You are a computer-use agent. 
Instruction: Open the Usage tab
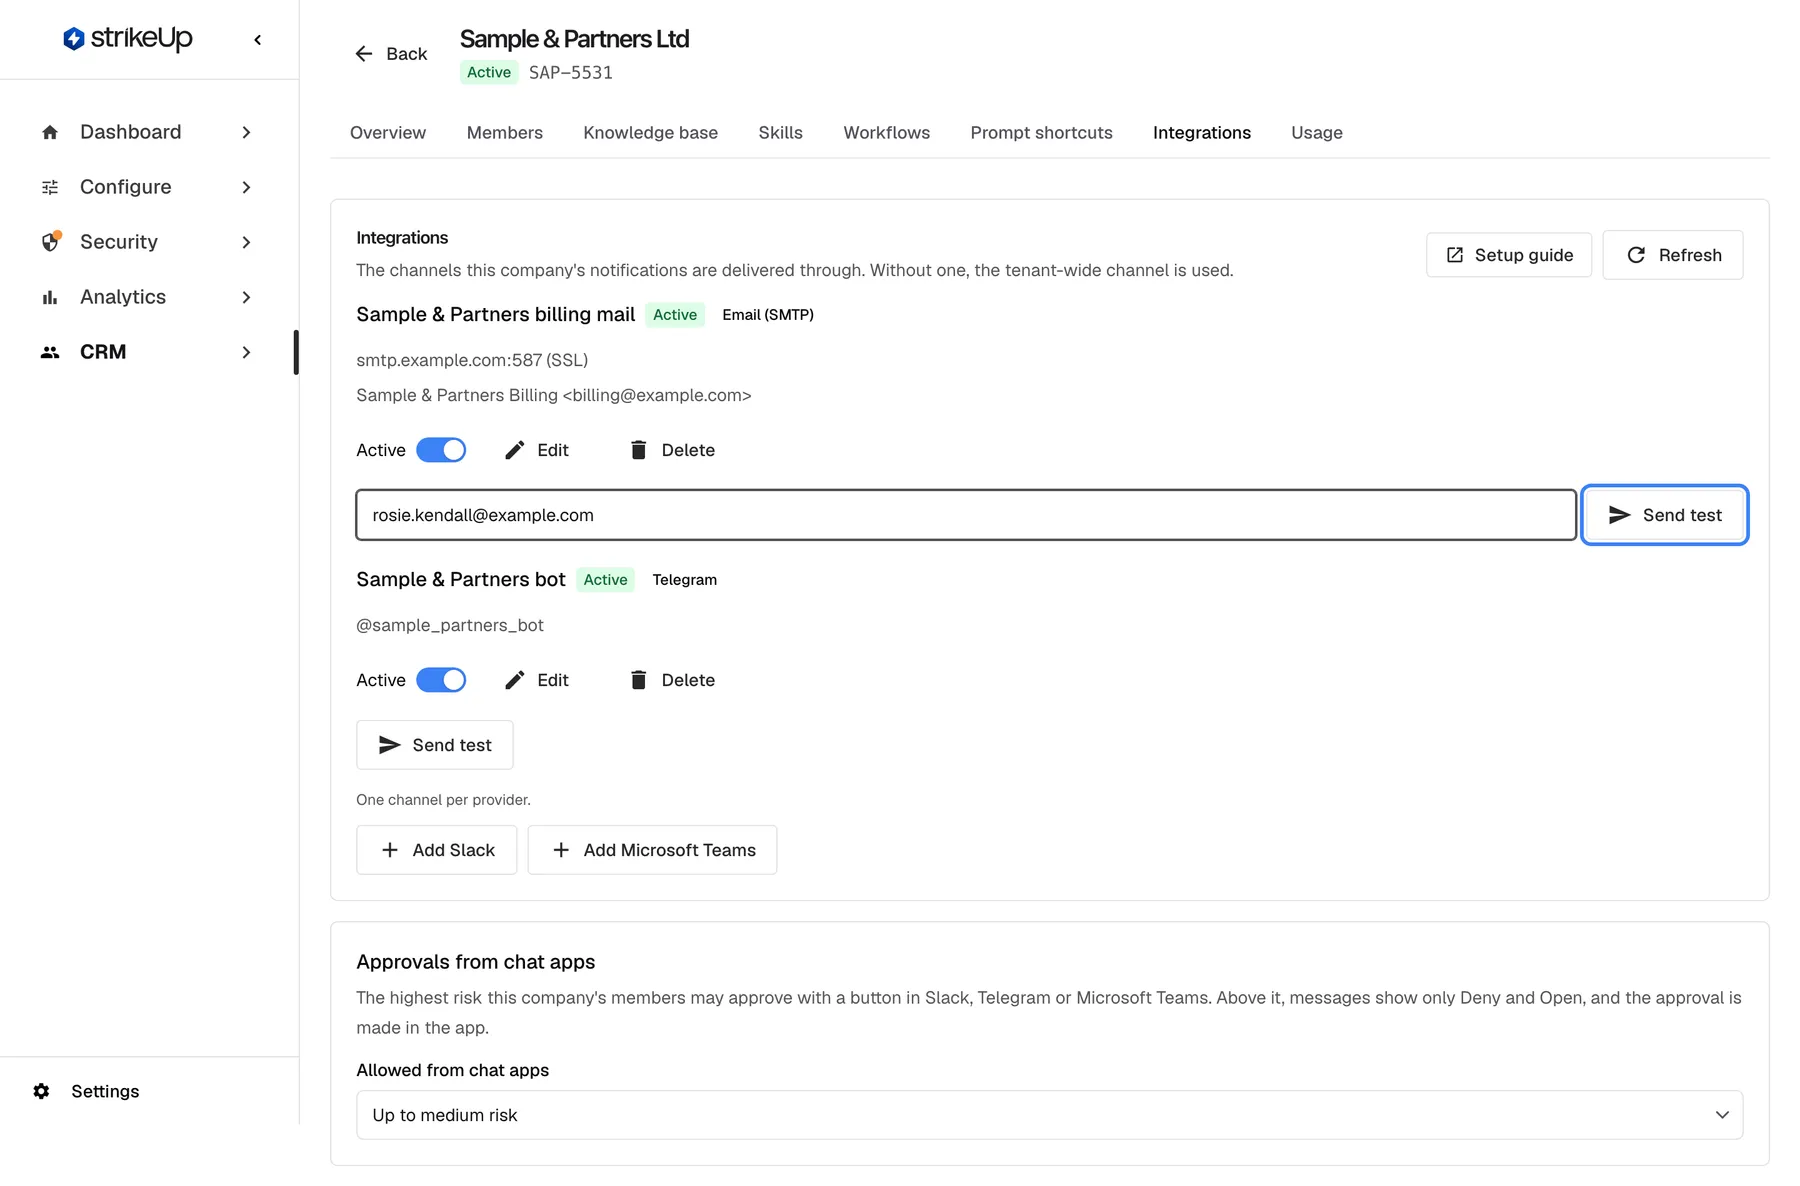point(1317,133)
